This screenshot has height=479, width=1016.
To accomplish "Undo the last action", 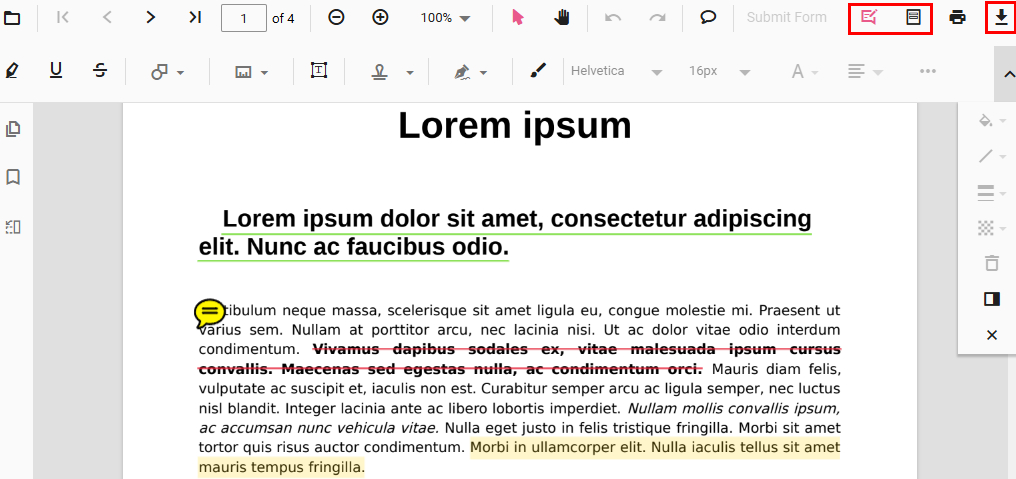I will (612, 18).
